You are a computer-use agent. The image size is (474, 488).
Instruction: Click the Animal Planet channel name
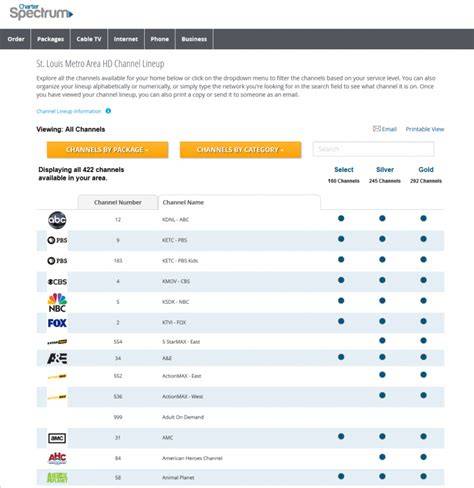click(178, 478)
